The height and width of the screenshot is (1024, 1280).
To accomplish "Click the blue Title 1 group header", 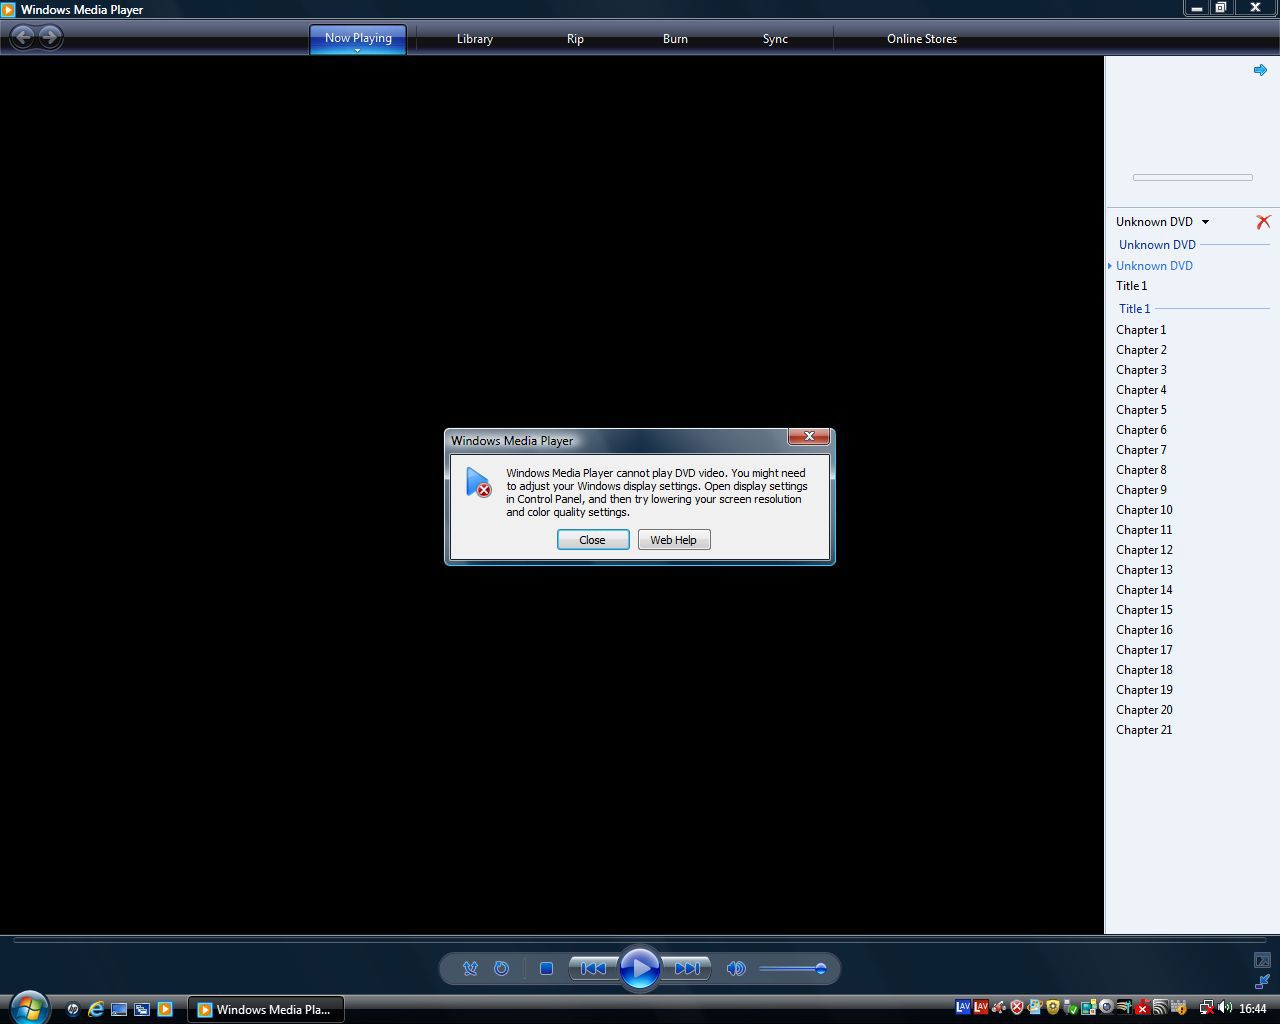I will tap(1134, 309).
